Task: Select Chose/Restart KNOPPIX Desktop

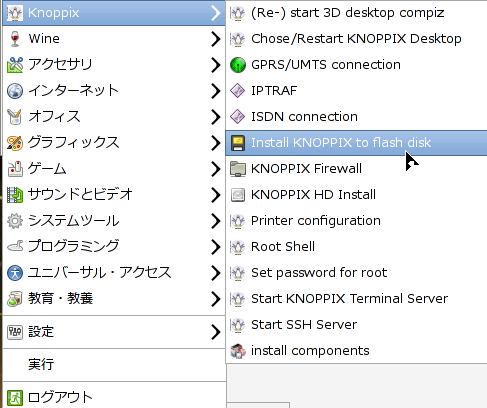Action: click(356, 39)
